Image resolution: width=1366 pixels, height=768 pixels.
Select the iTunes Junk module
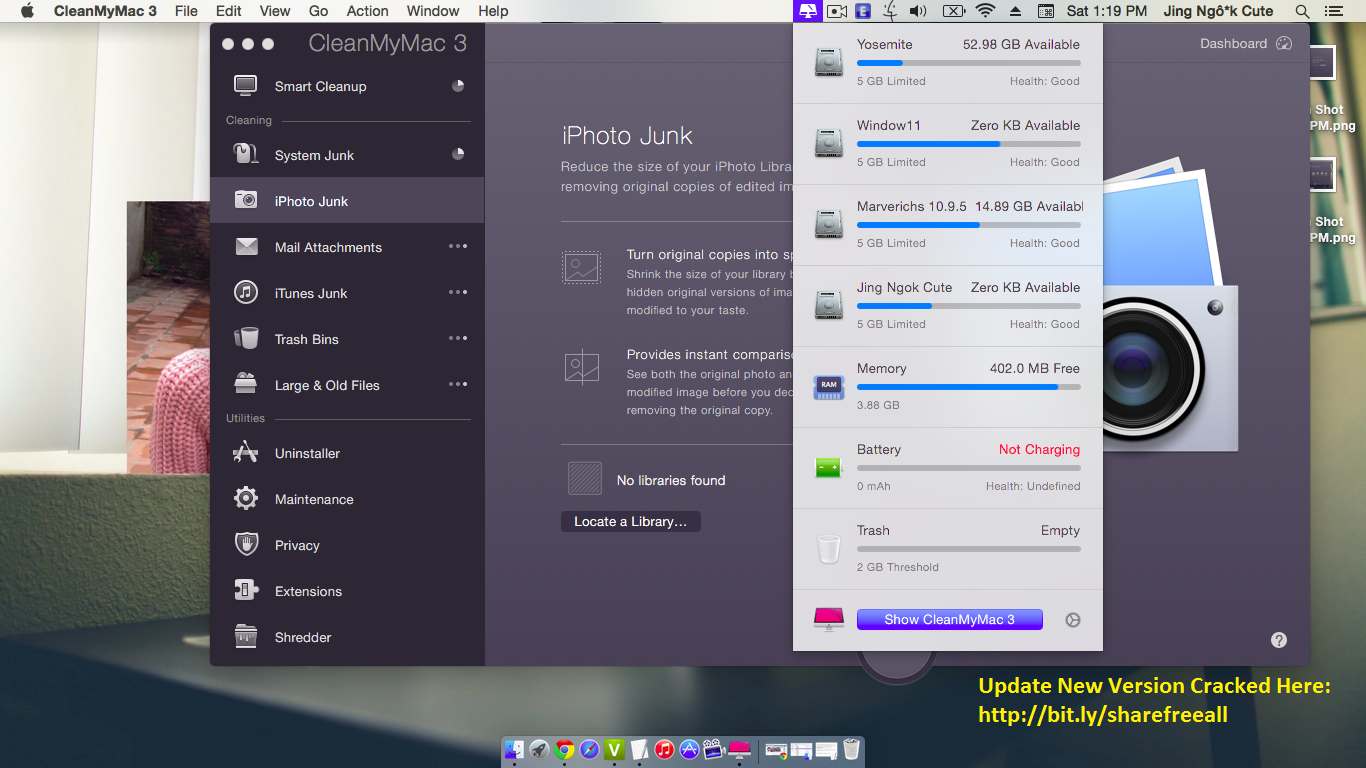point(310,292)
